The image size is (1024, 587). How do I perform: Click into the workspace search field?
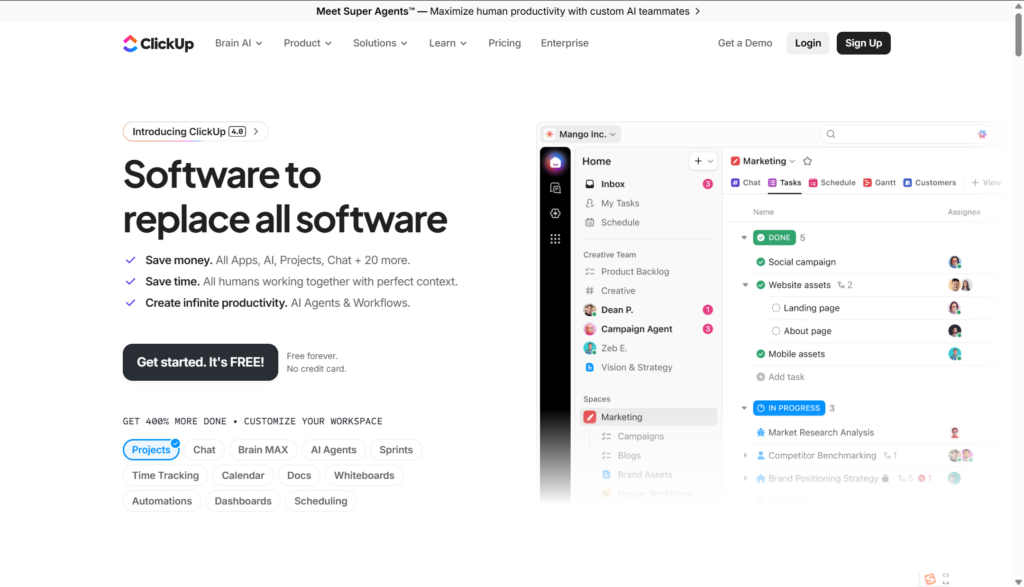pyautogui.click(x=906, y=134)
